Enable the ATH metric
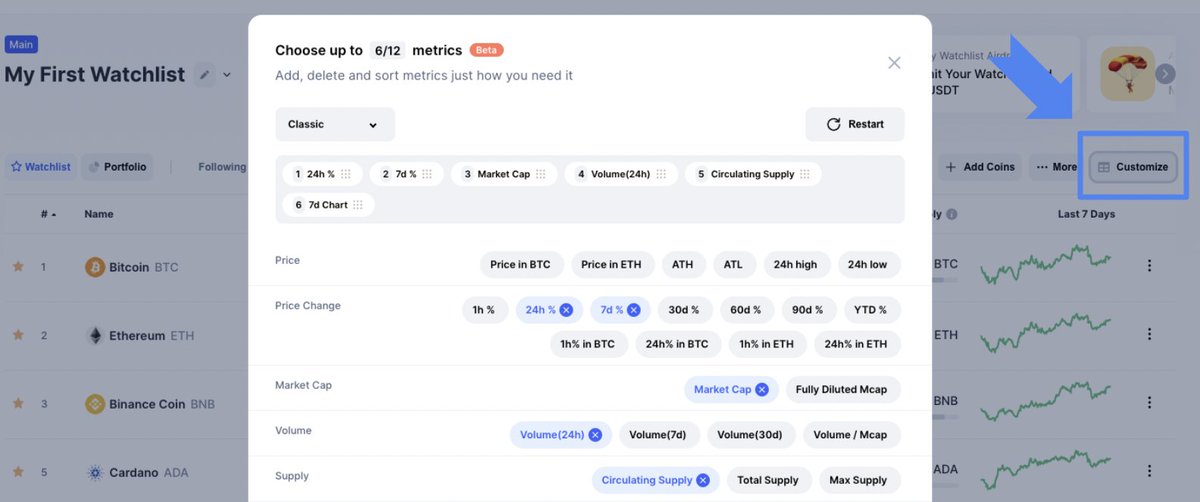The image size is (1200, 502). (x=682, y=265)
